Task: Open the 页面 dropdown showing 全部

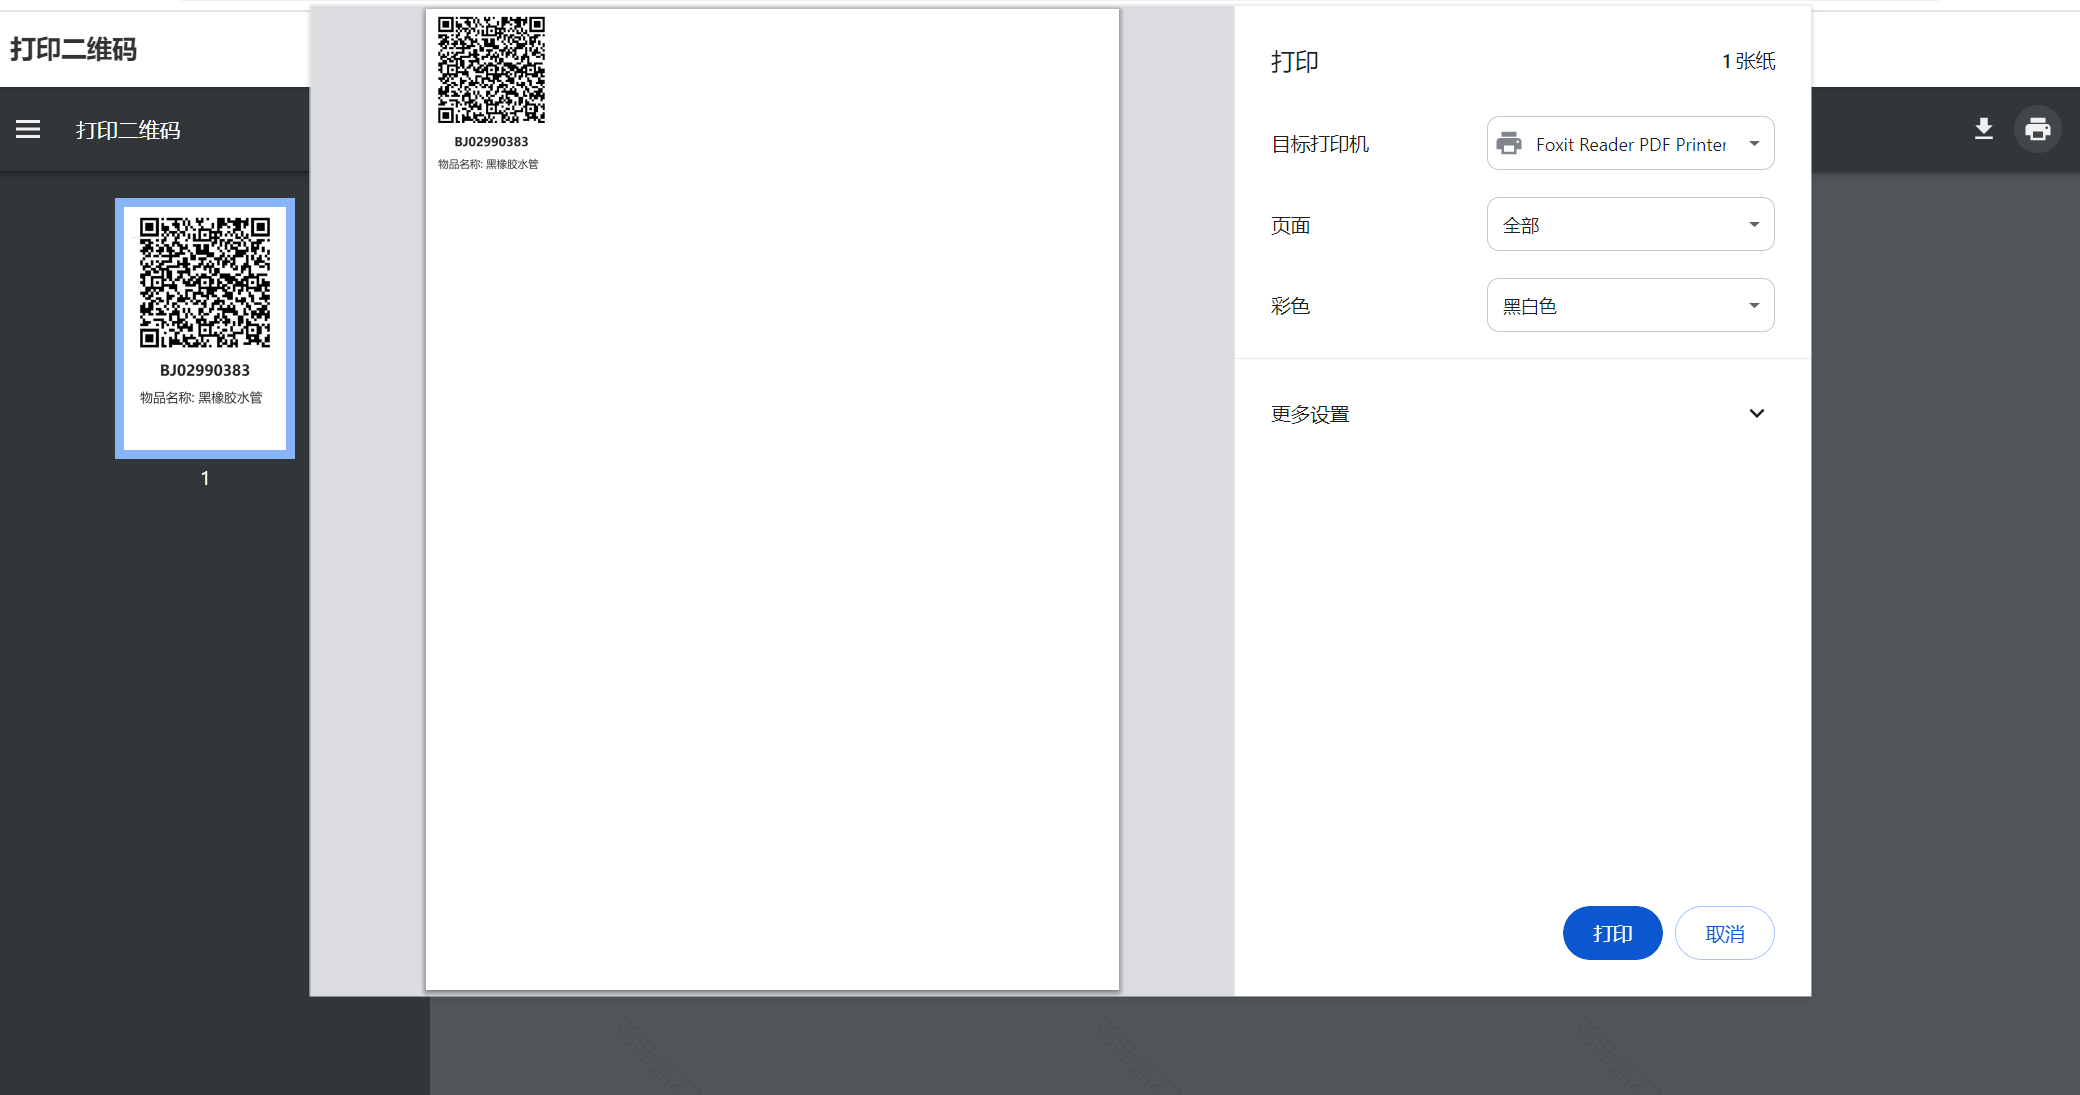Action: click(x=1630, y=225)
